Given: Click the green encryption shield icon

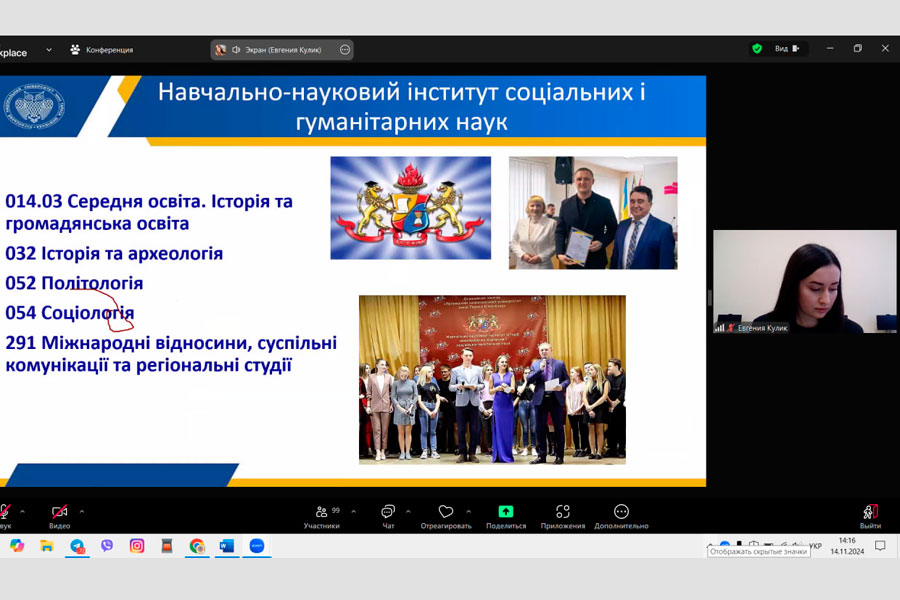Looking at the screenshot, I should pyautogui.click(x=757, y=49).
